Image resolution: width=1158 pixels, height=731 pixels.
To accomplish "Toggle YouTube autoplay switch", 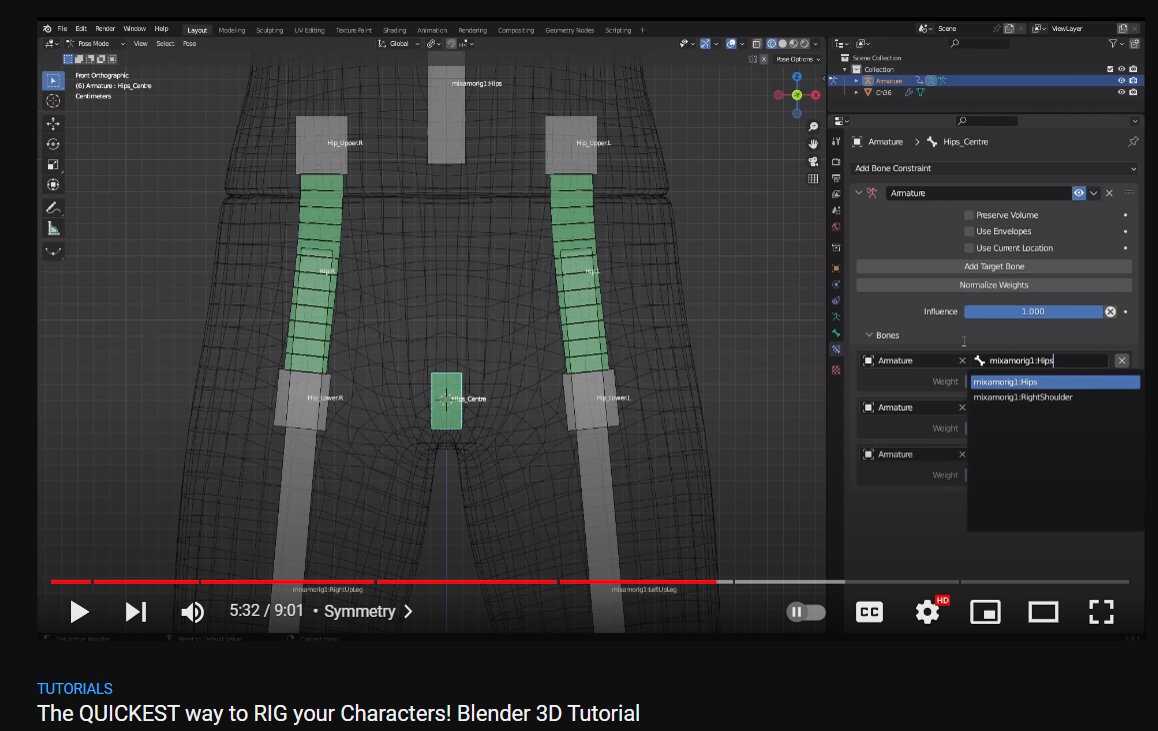I will click(806, 611).
